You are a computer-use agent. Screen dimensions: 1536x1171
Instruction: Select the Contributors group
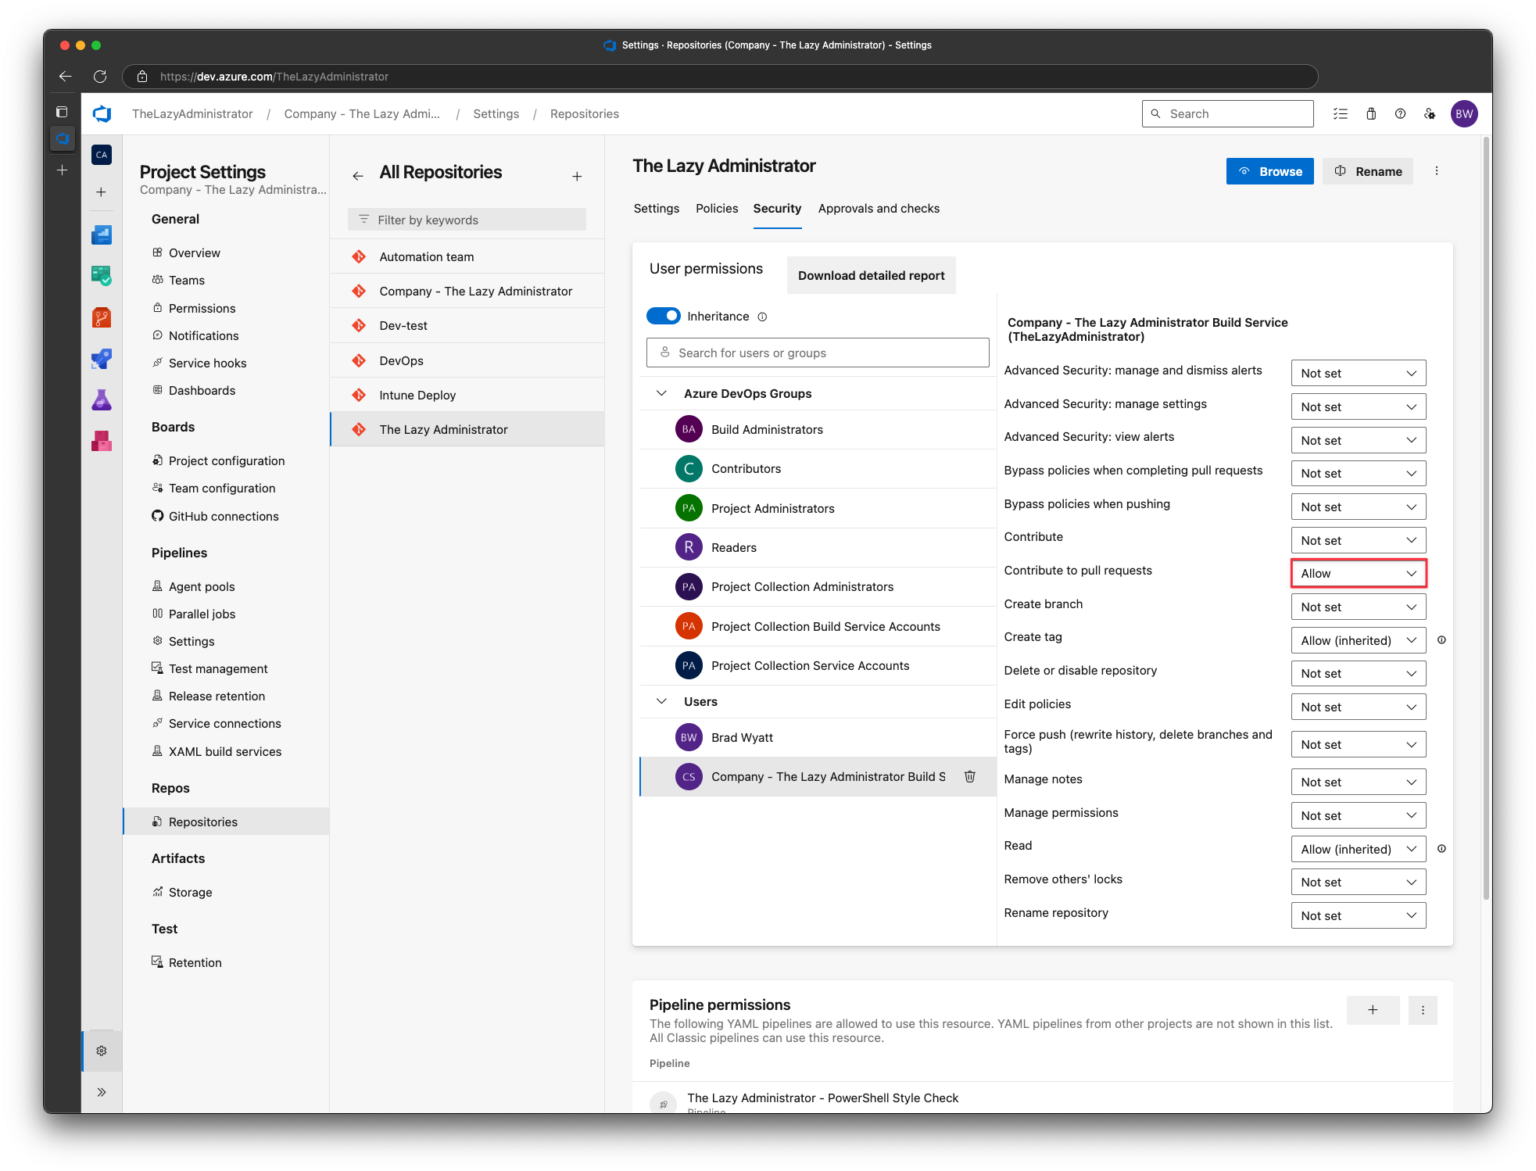tap(818, 469)
